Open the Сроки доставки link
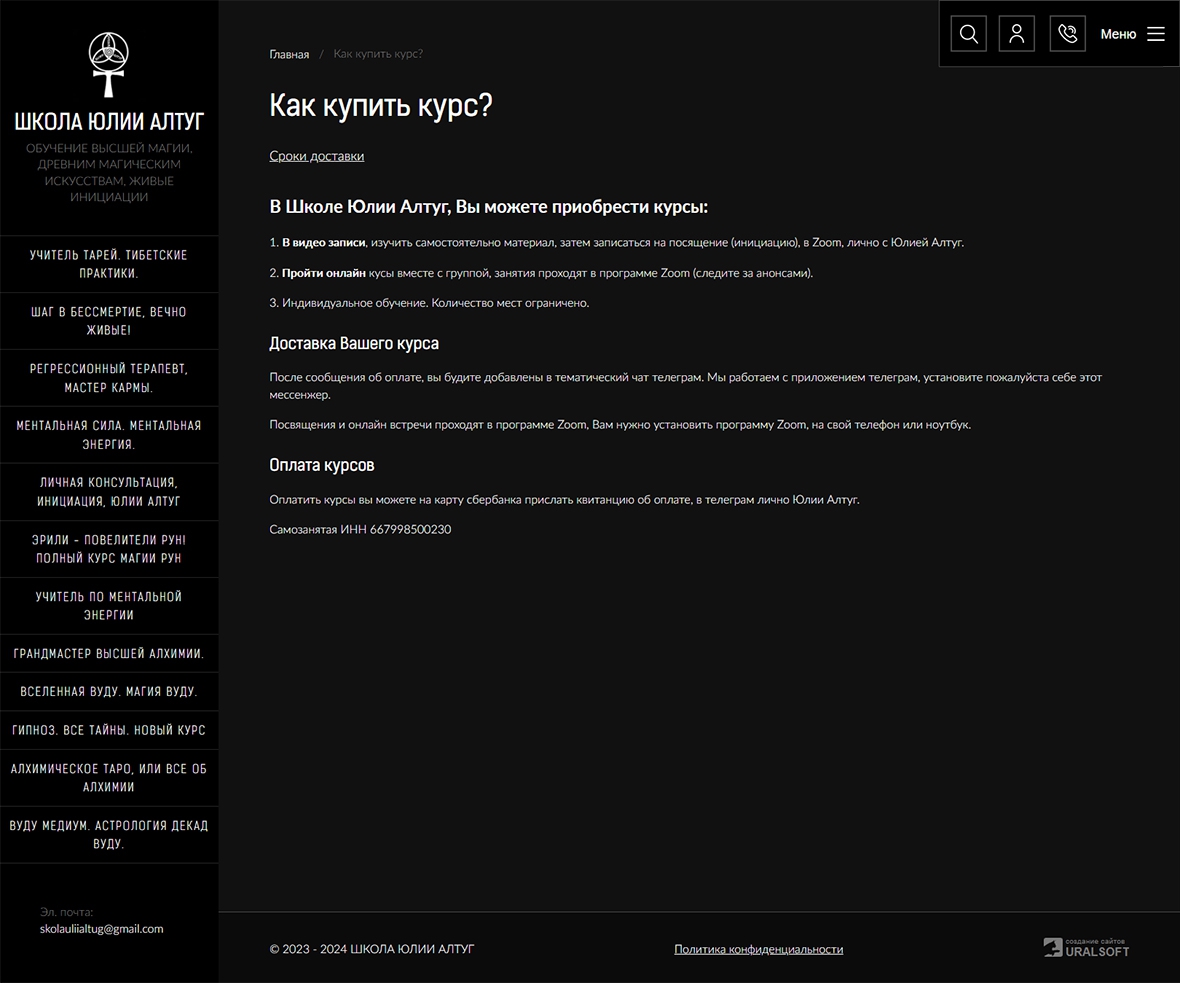Image resolution: width=1180 pixels, height=983 pixels. pyautogui.click(x=316, y=156)
